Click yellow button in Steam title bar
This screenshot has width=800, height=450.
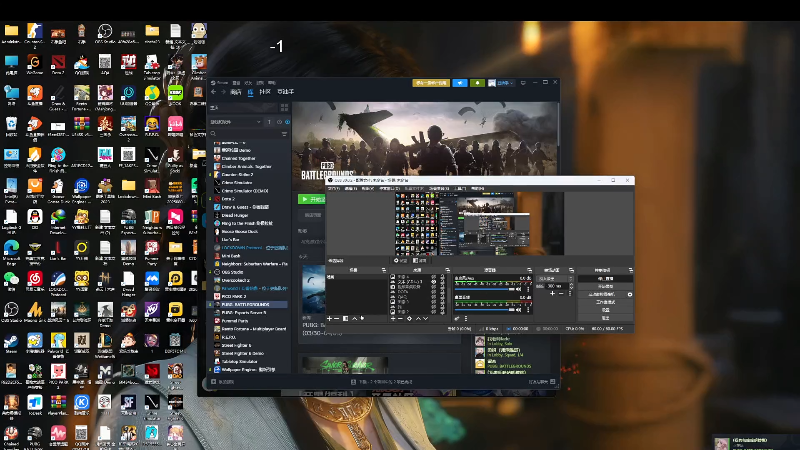pyautogui.click(x=431, y=83)
